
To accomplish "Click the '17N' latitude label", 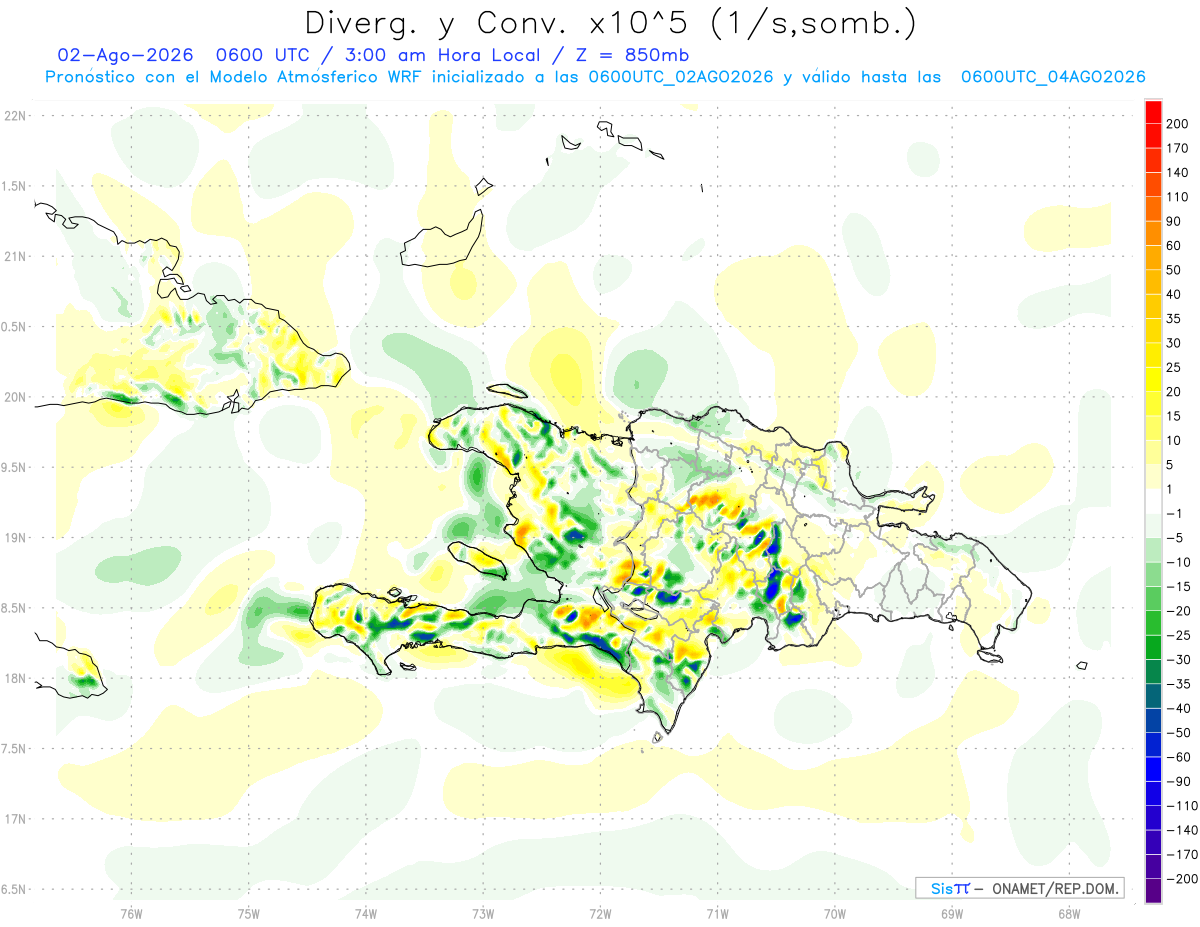I will tap(15, 820).
